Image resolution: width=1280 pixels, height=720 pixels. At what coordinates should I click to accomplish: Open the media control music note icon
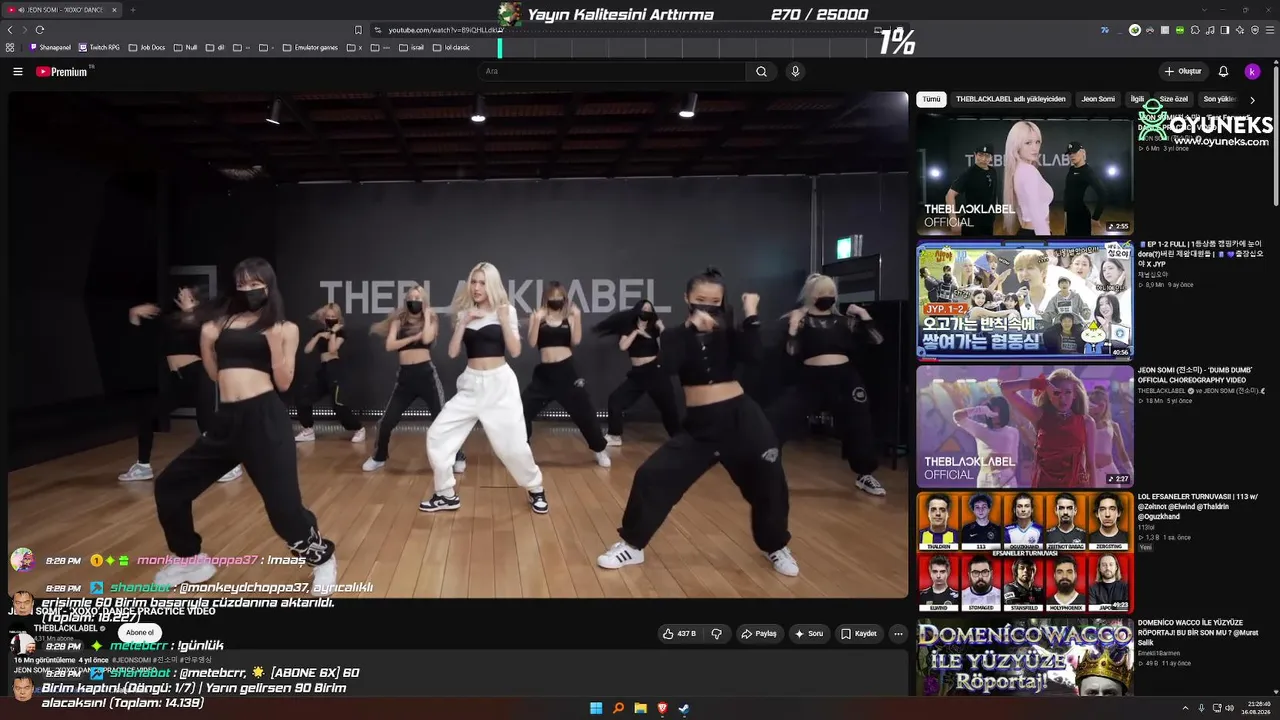(x=1210, y=30)
